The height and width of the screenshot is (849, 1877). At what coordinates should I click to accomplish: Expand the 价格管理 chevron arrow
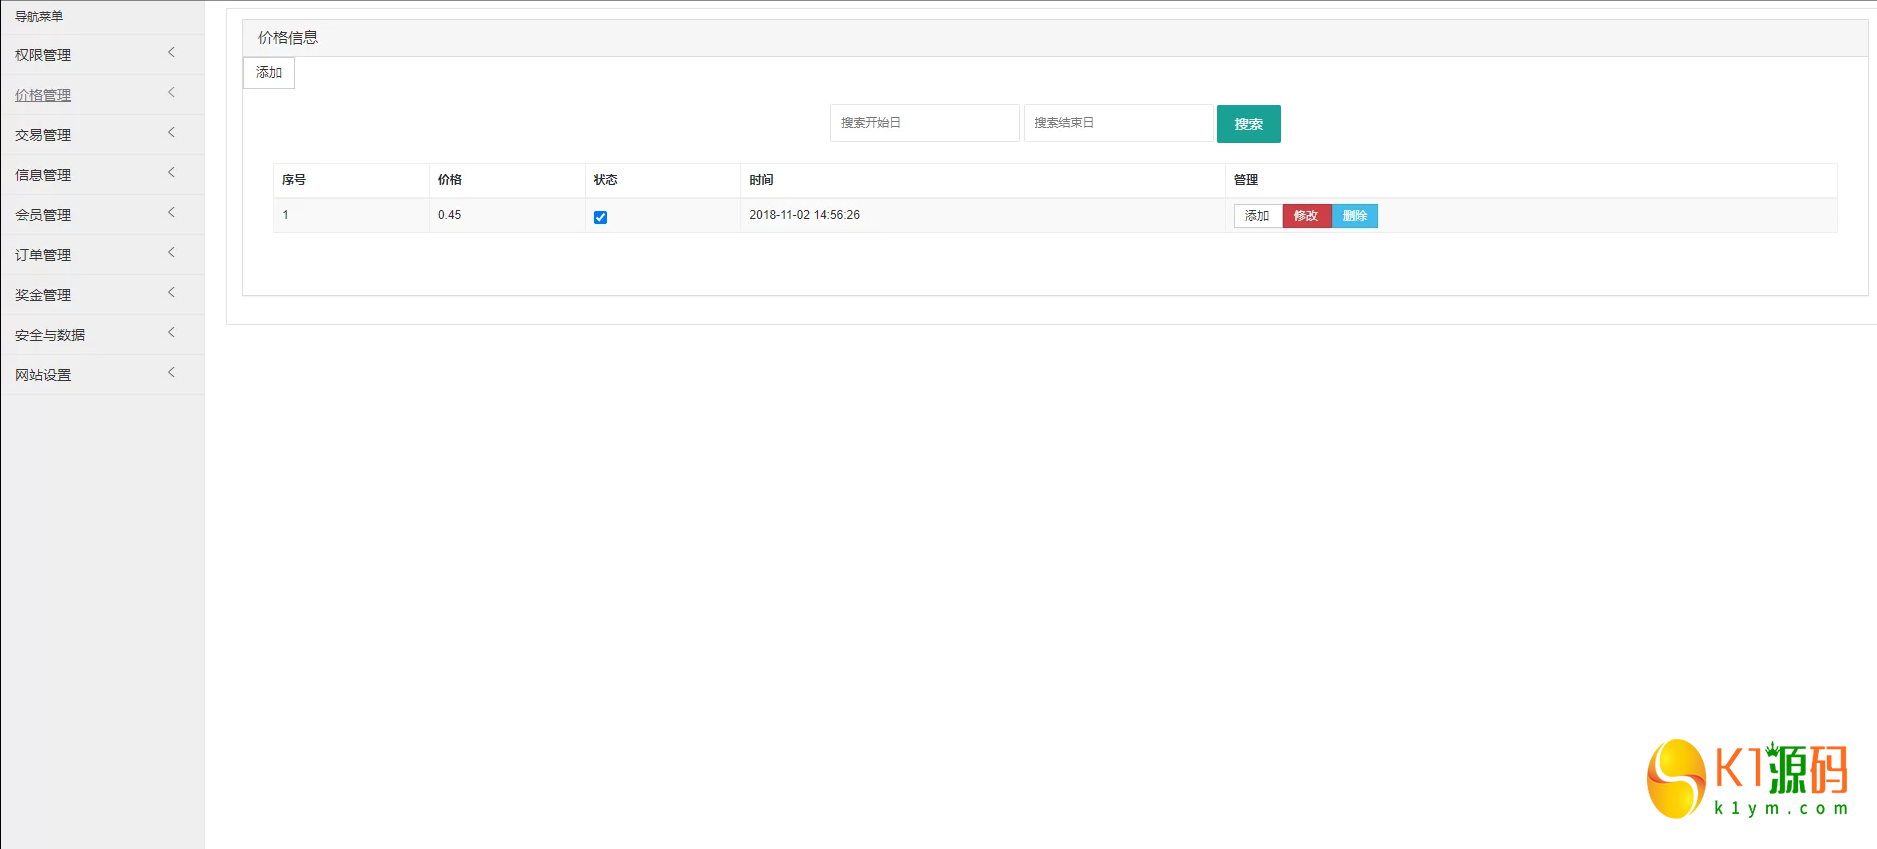point(171,92)
